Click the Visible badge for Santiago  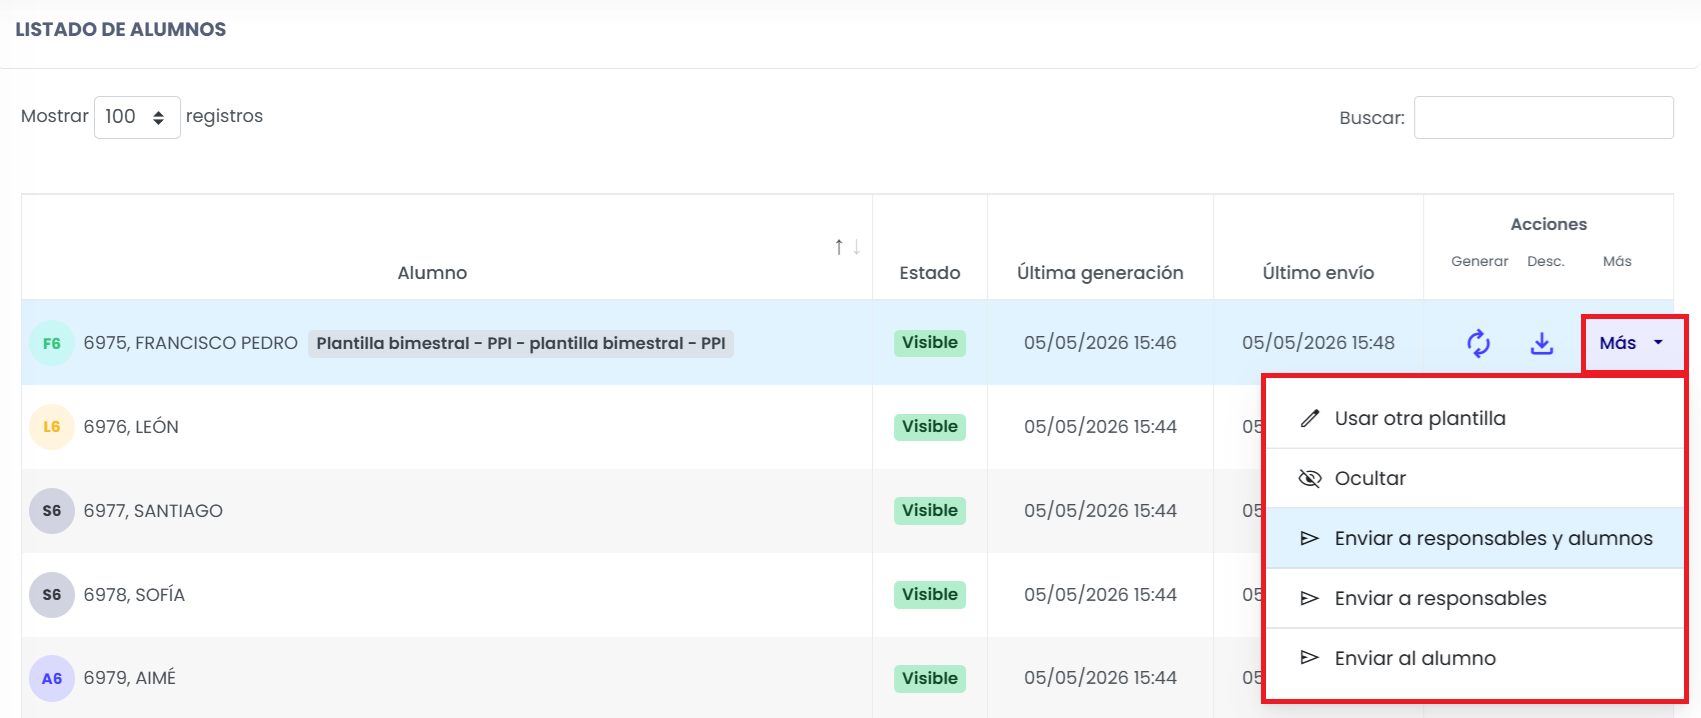point(930,511)
